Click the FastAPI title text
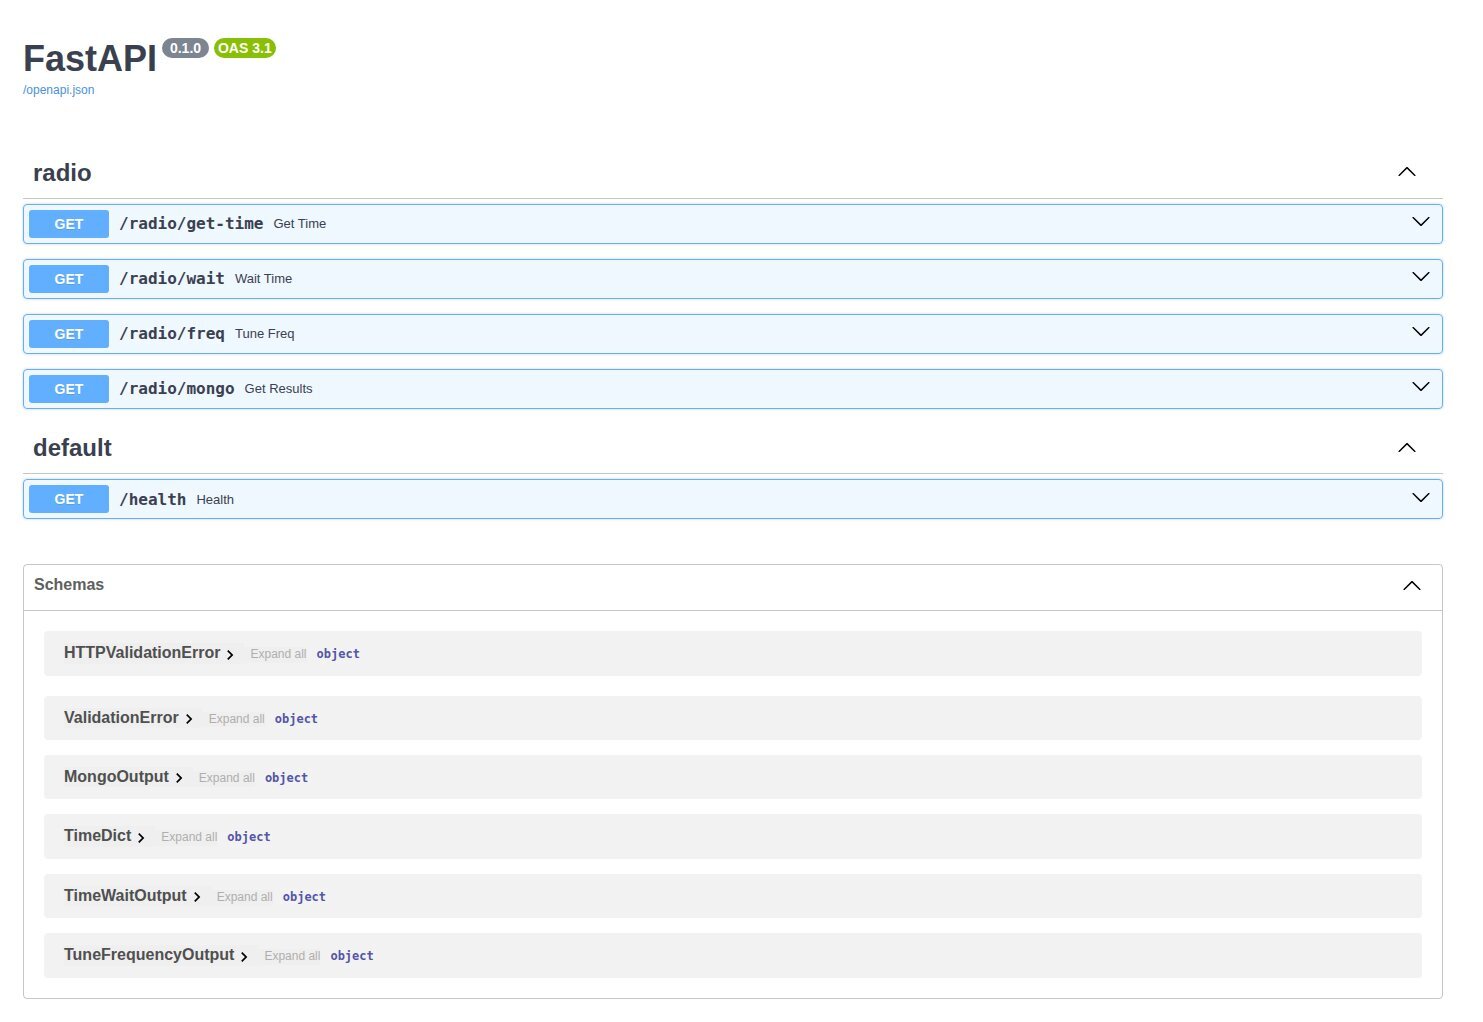1483x1022 pixels. [x=89, y=58]
